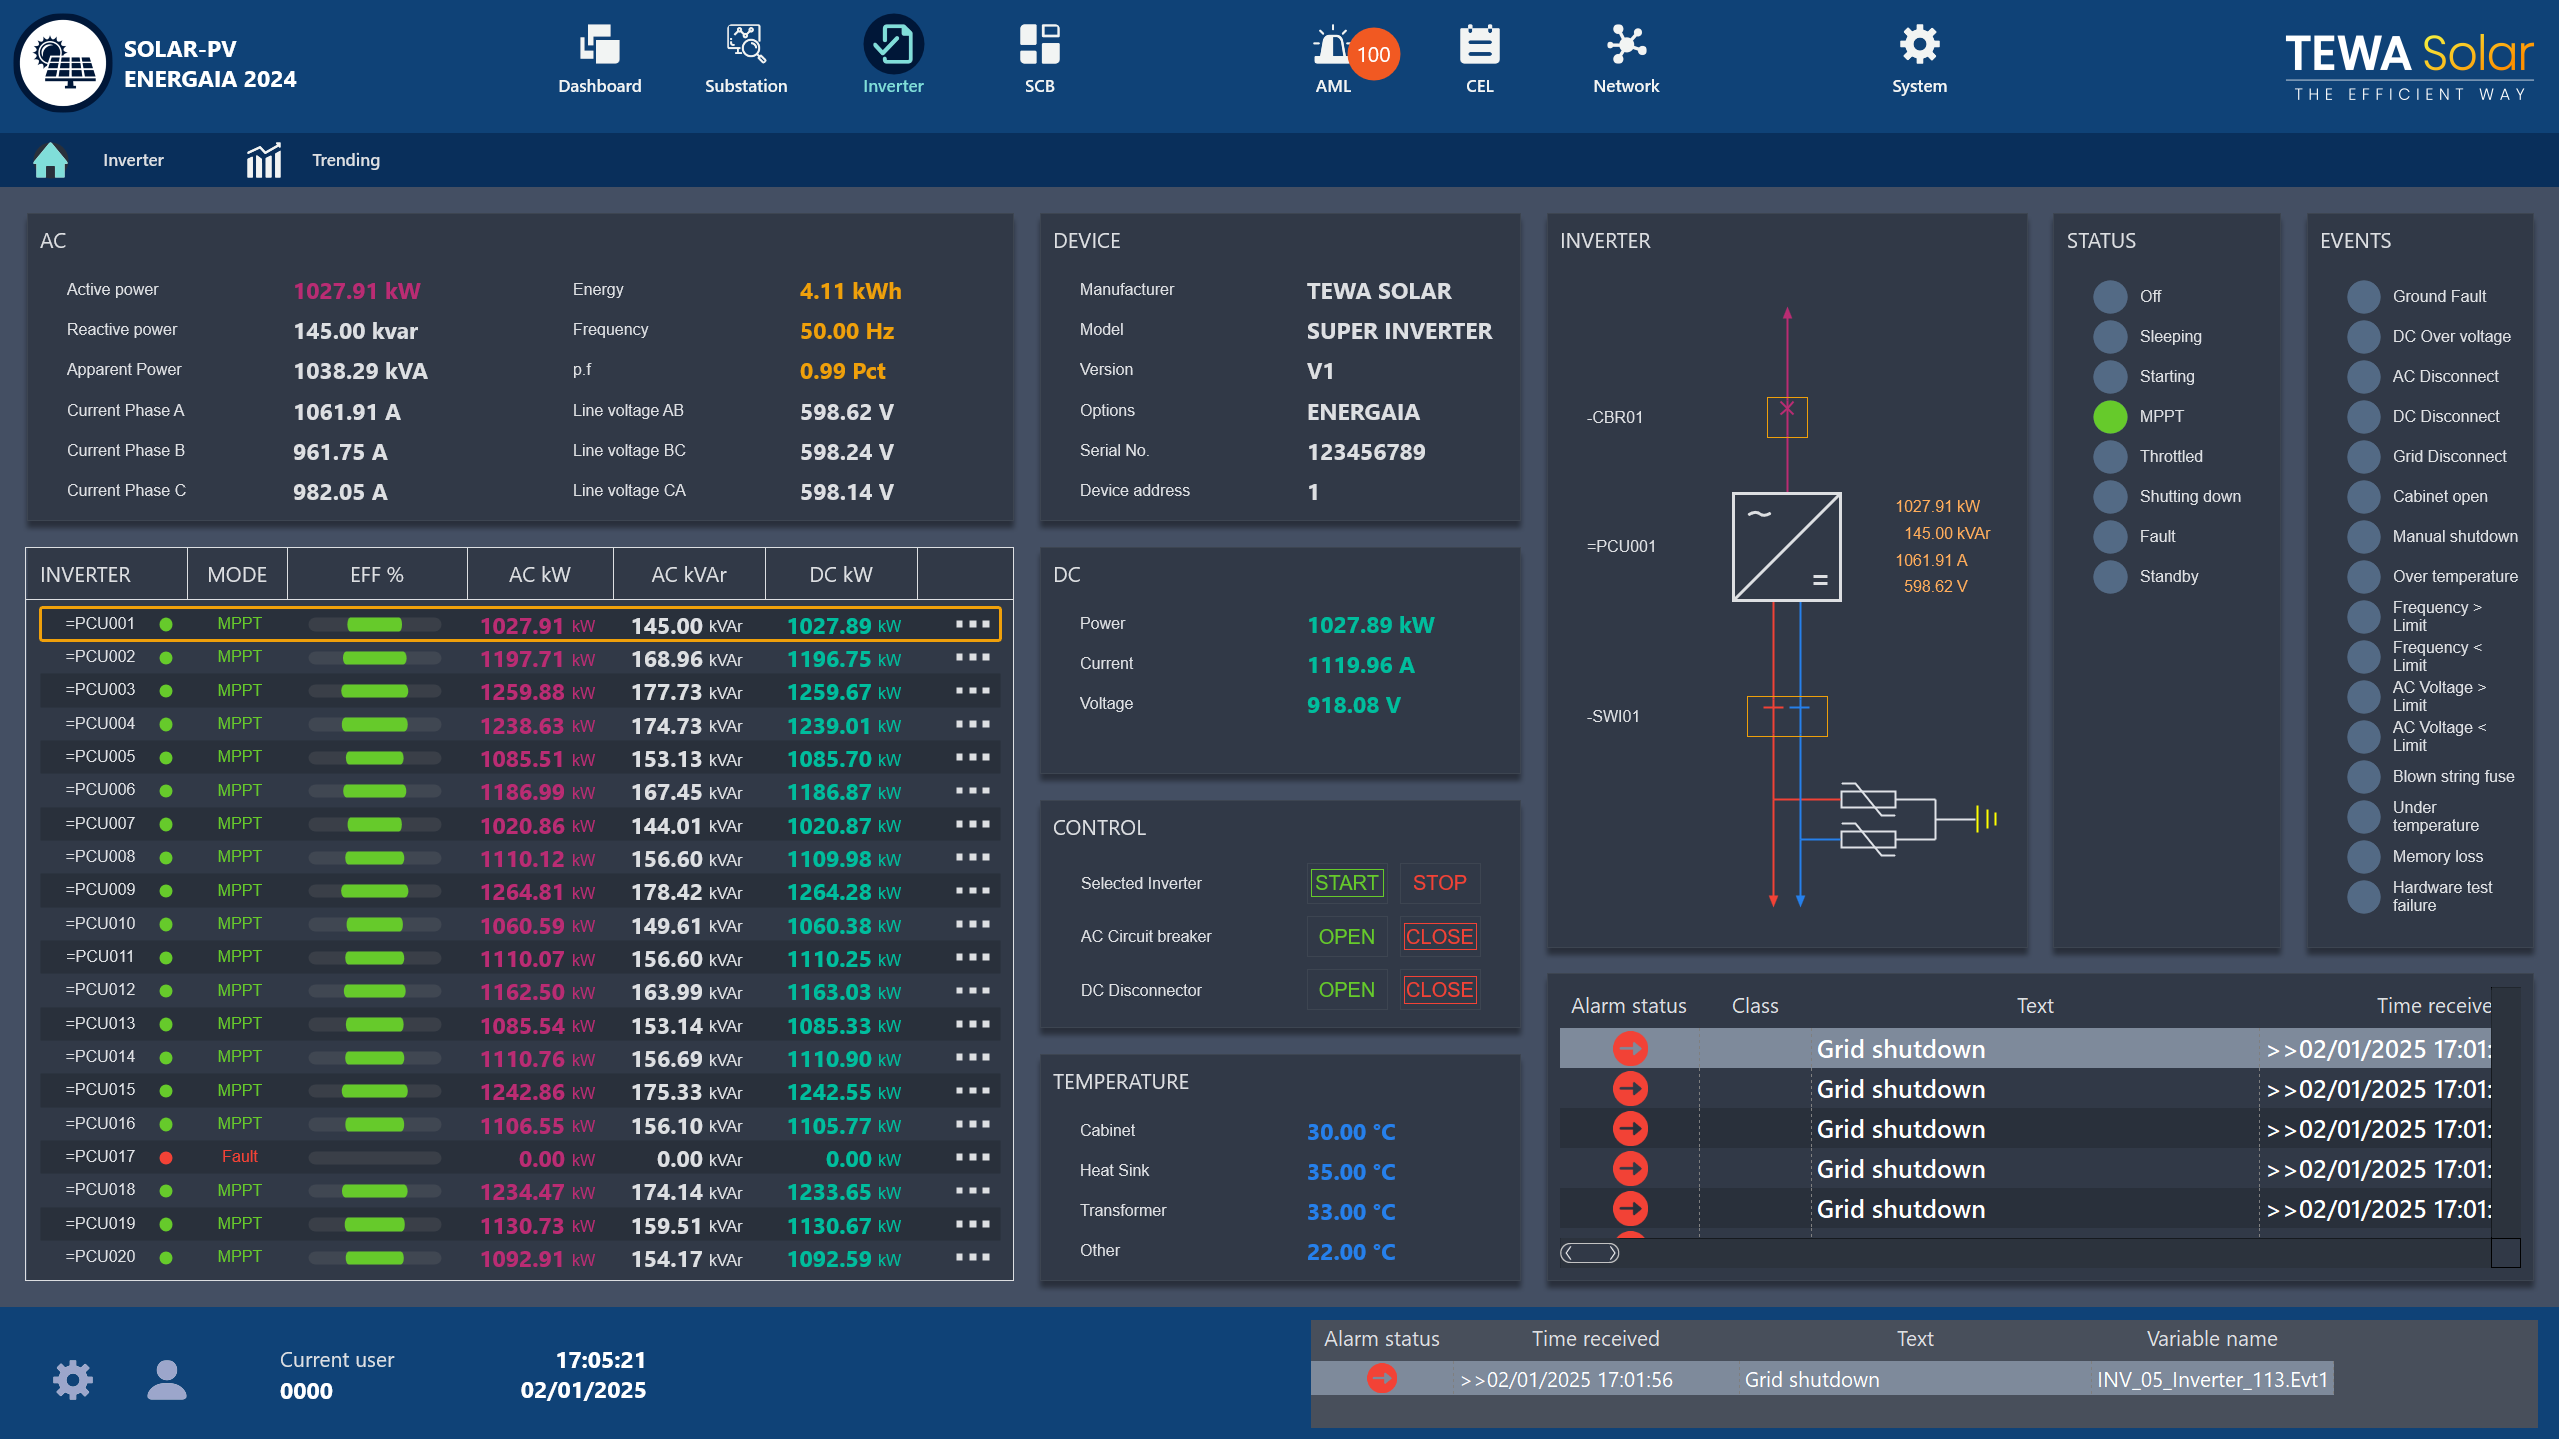Open the Substation icon

(x=745, y=45)
